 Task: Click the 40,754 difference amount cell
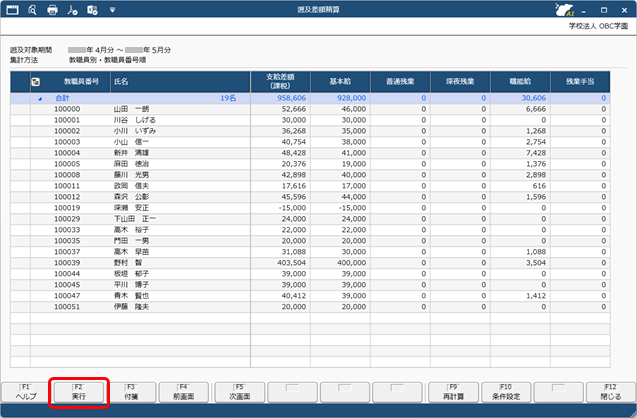(280, 142)
